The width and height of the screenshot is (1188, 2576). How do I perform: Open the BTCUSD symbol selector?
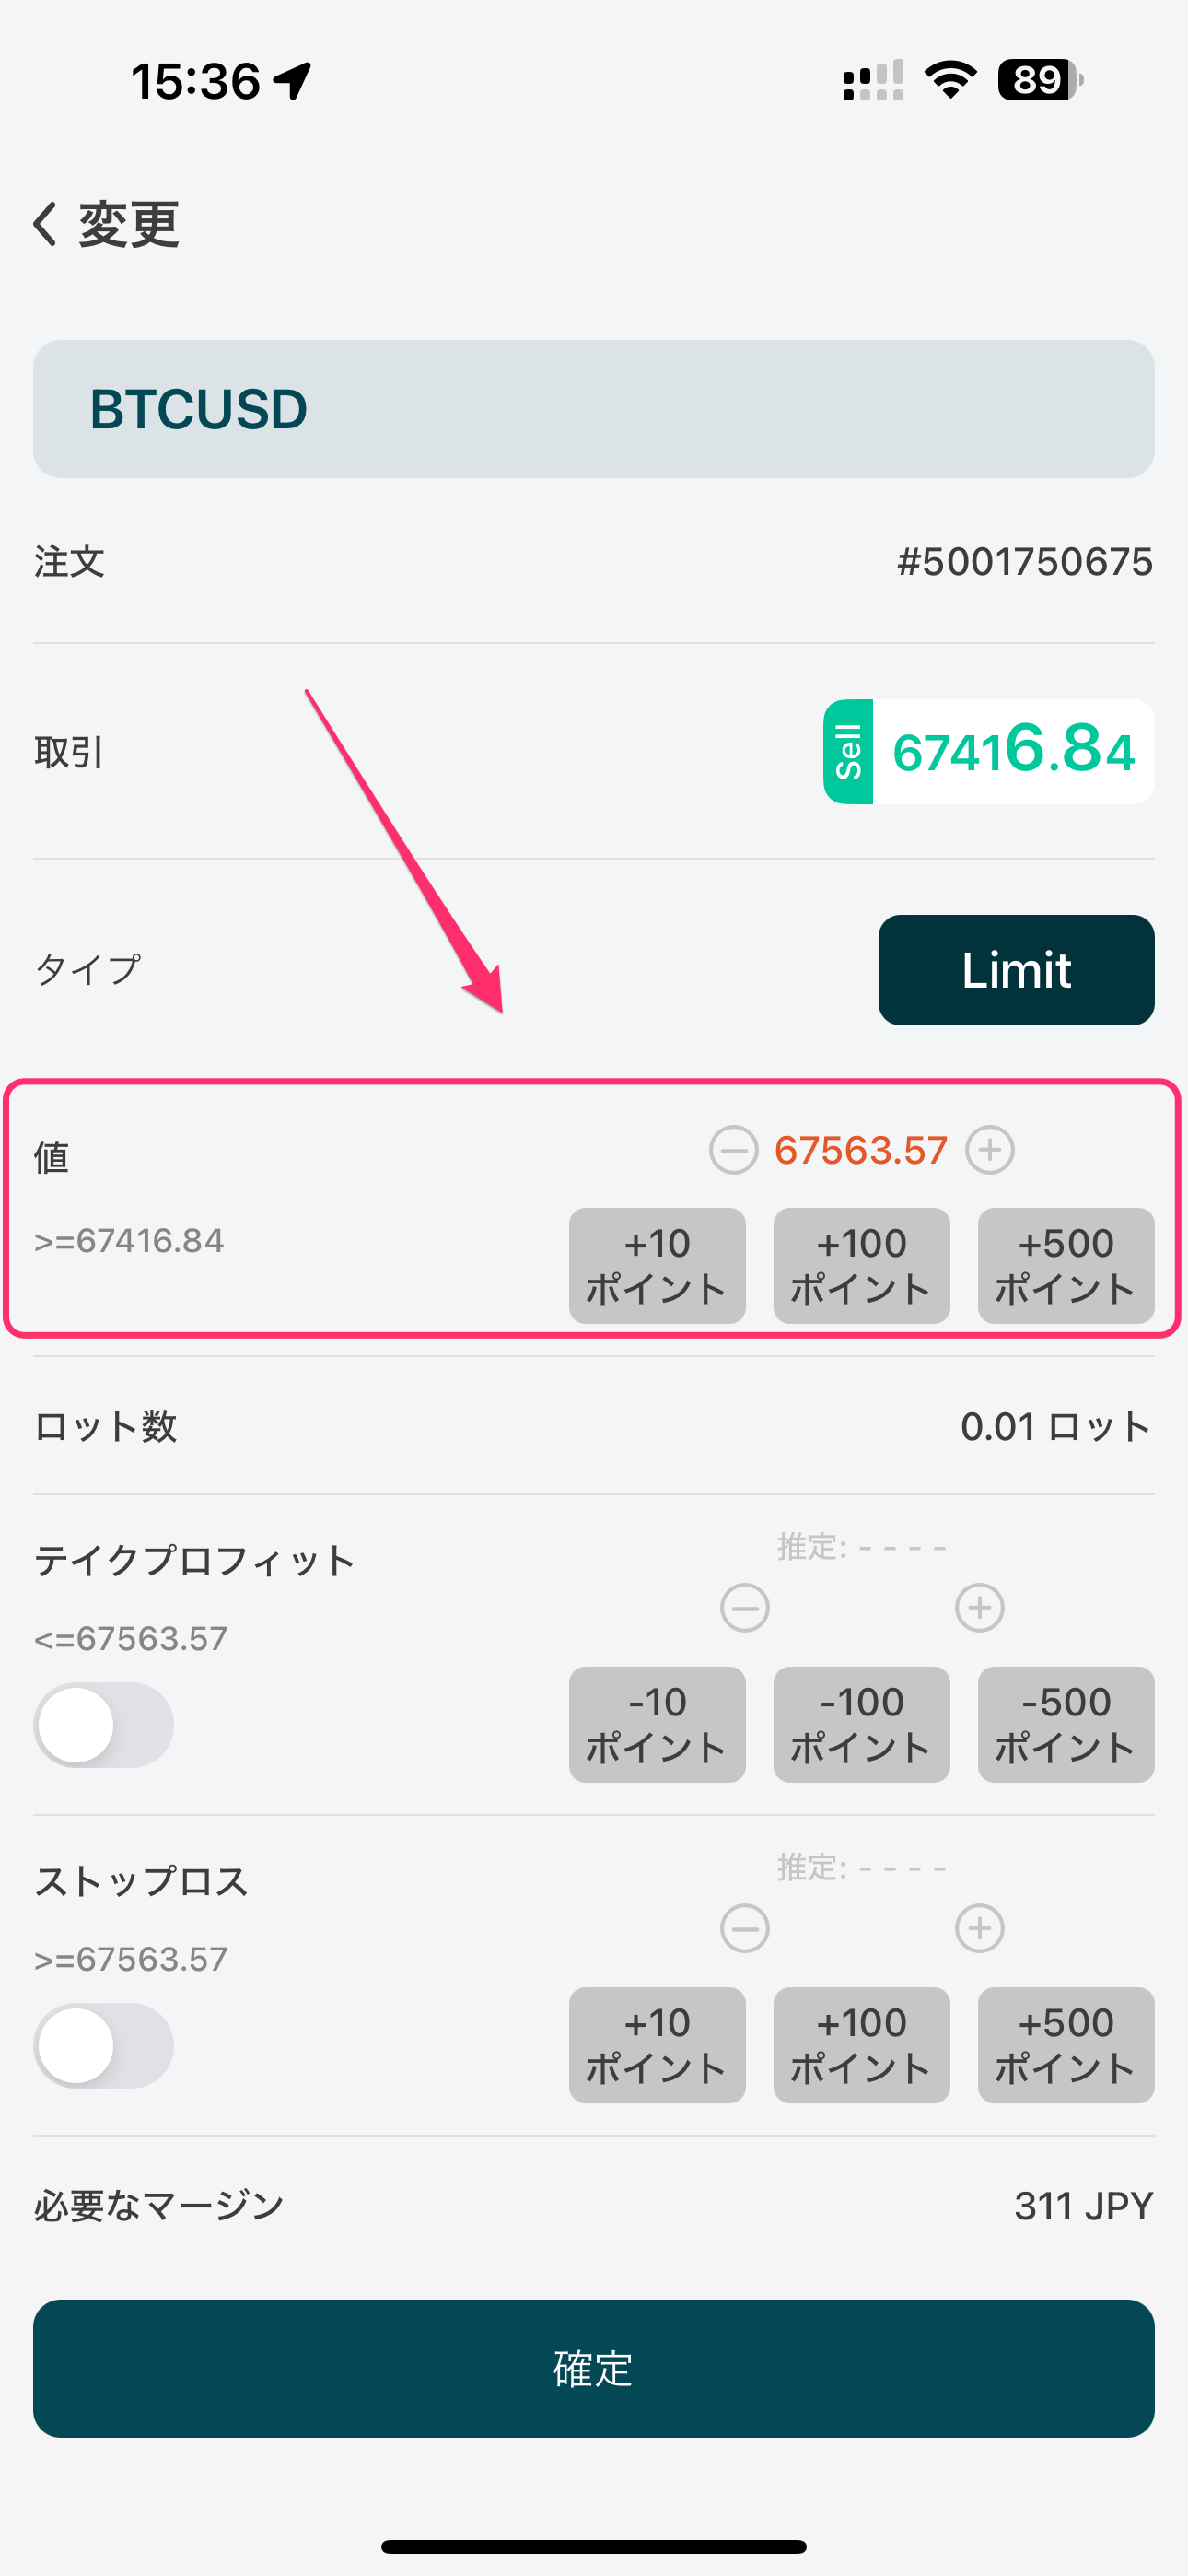click(594, 409)
